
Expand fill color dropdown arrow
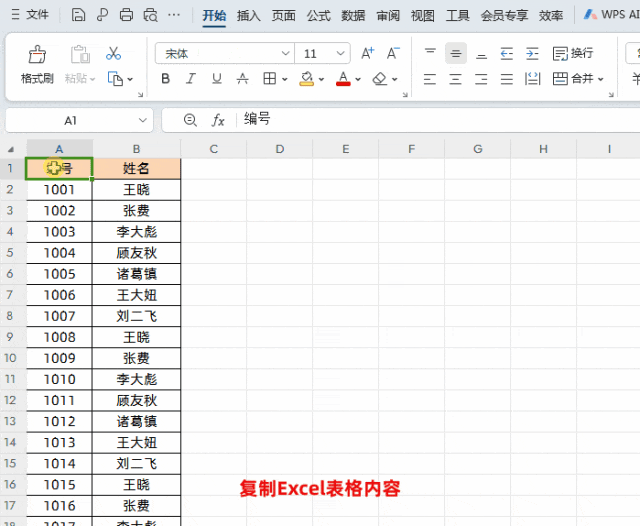tap(322, 79)
